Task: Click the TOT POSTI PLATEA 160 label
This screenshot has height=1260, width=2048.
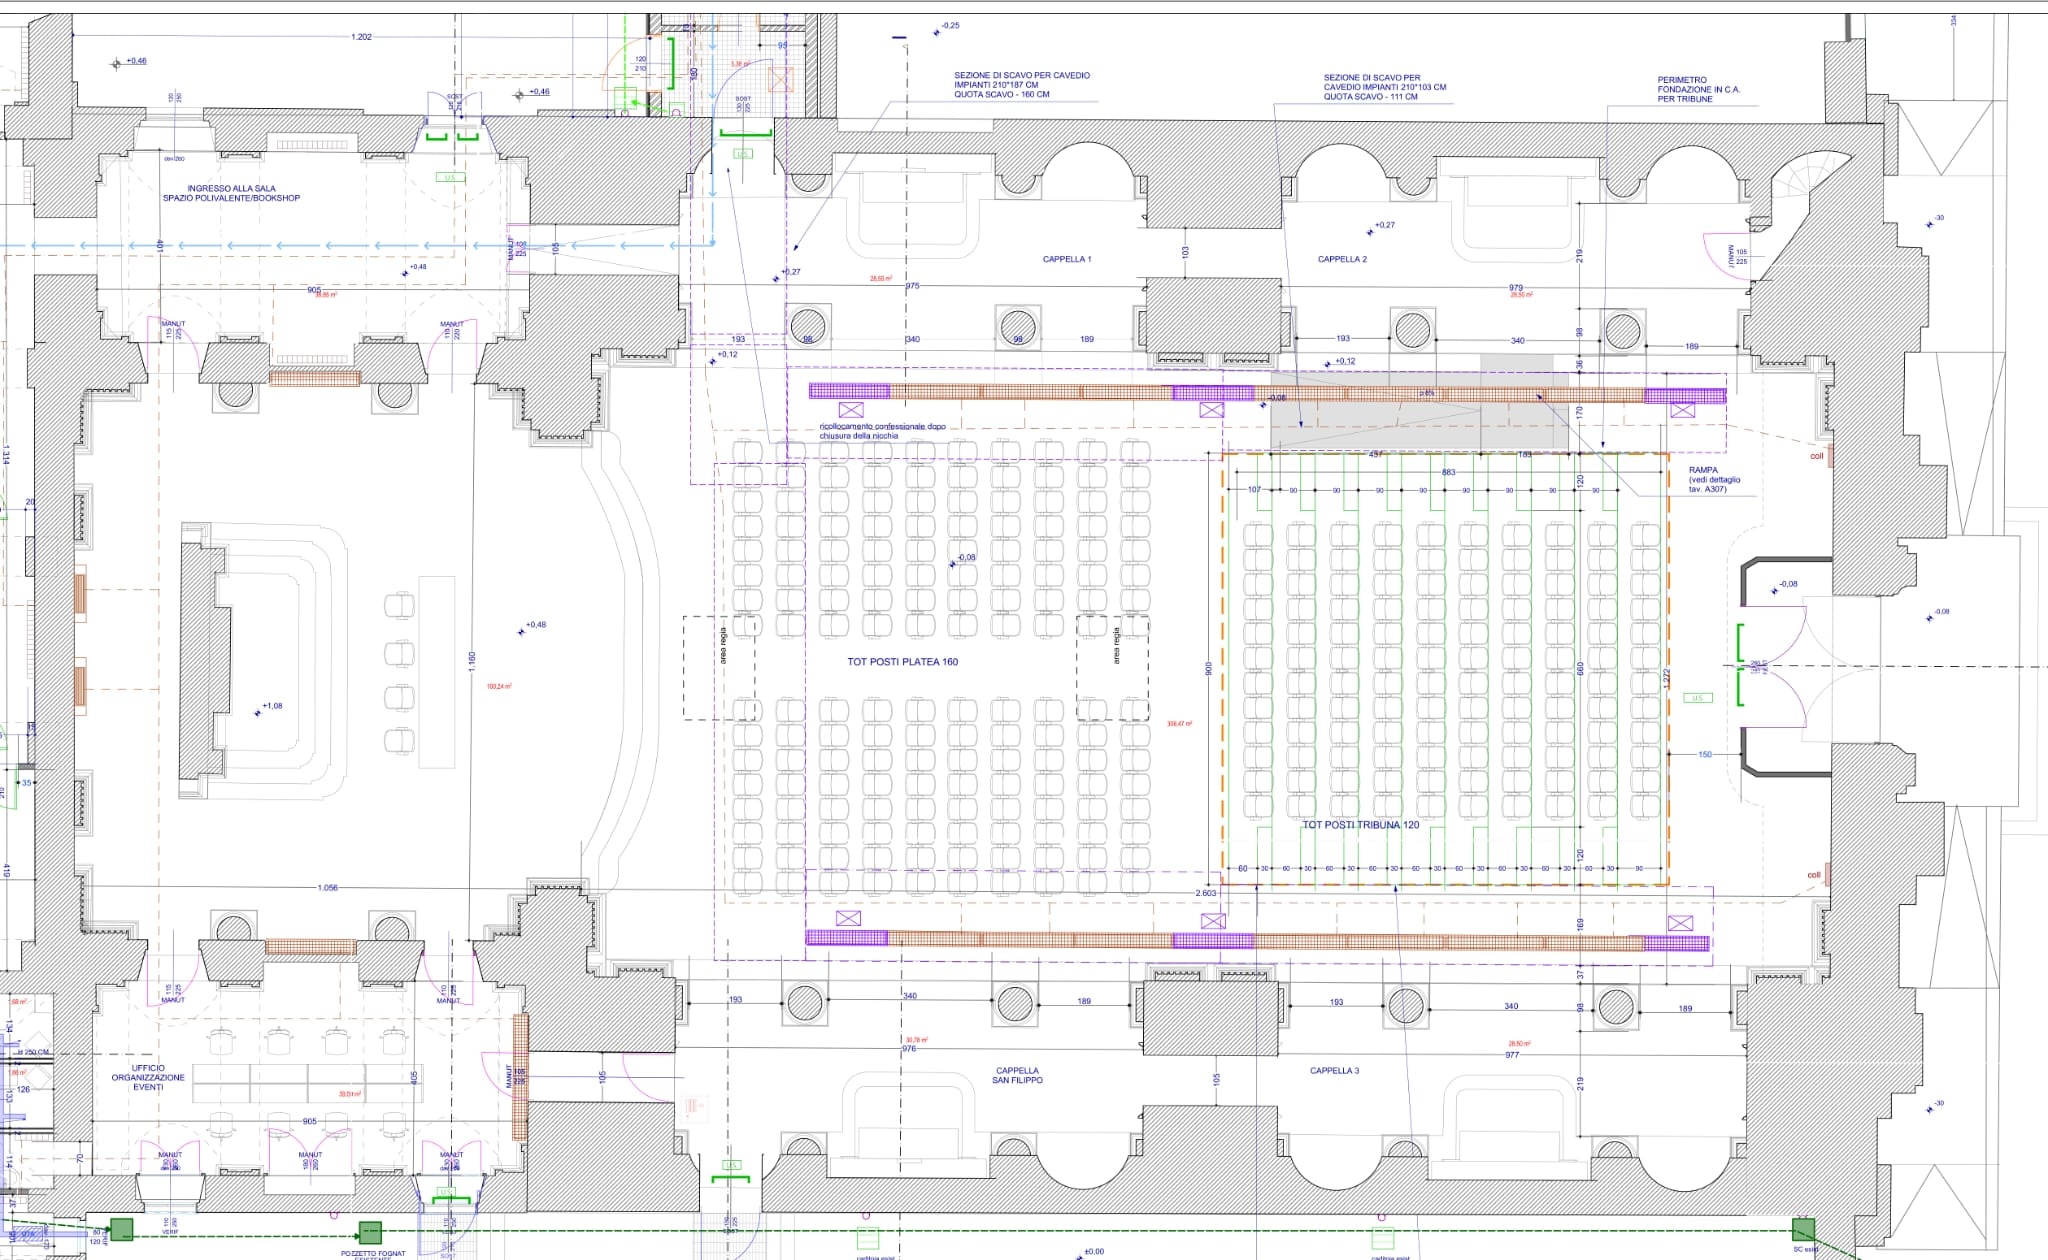Action: click(x=902, y=662)
